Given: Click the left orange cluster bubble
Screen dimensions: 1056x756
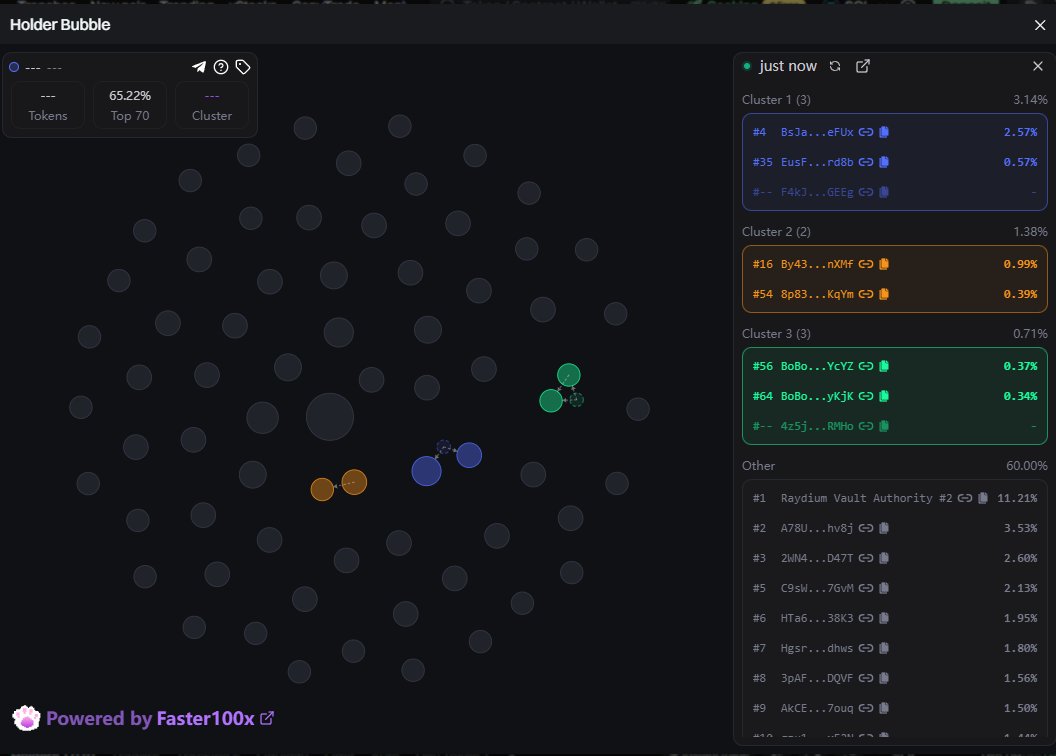Looking at the screenshot, I should [322, 489].
